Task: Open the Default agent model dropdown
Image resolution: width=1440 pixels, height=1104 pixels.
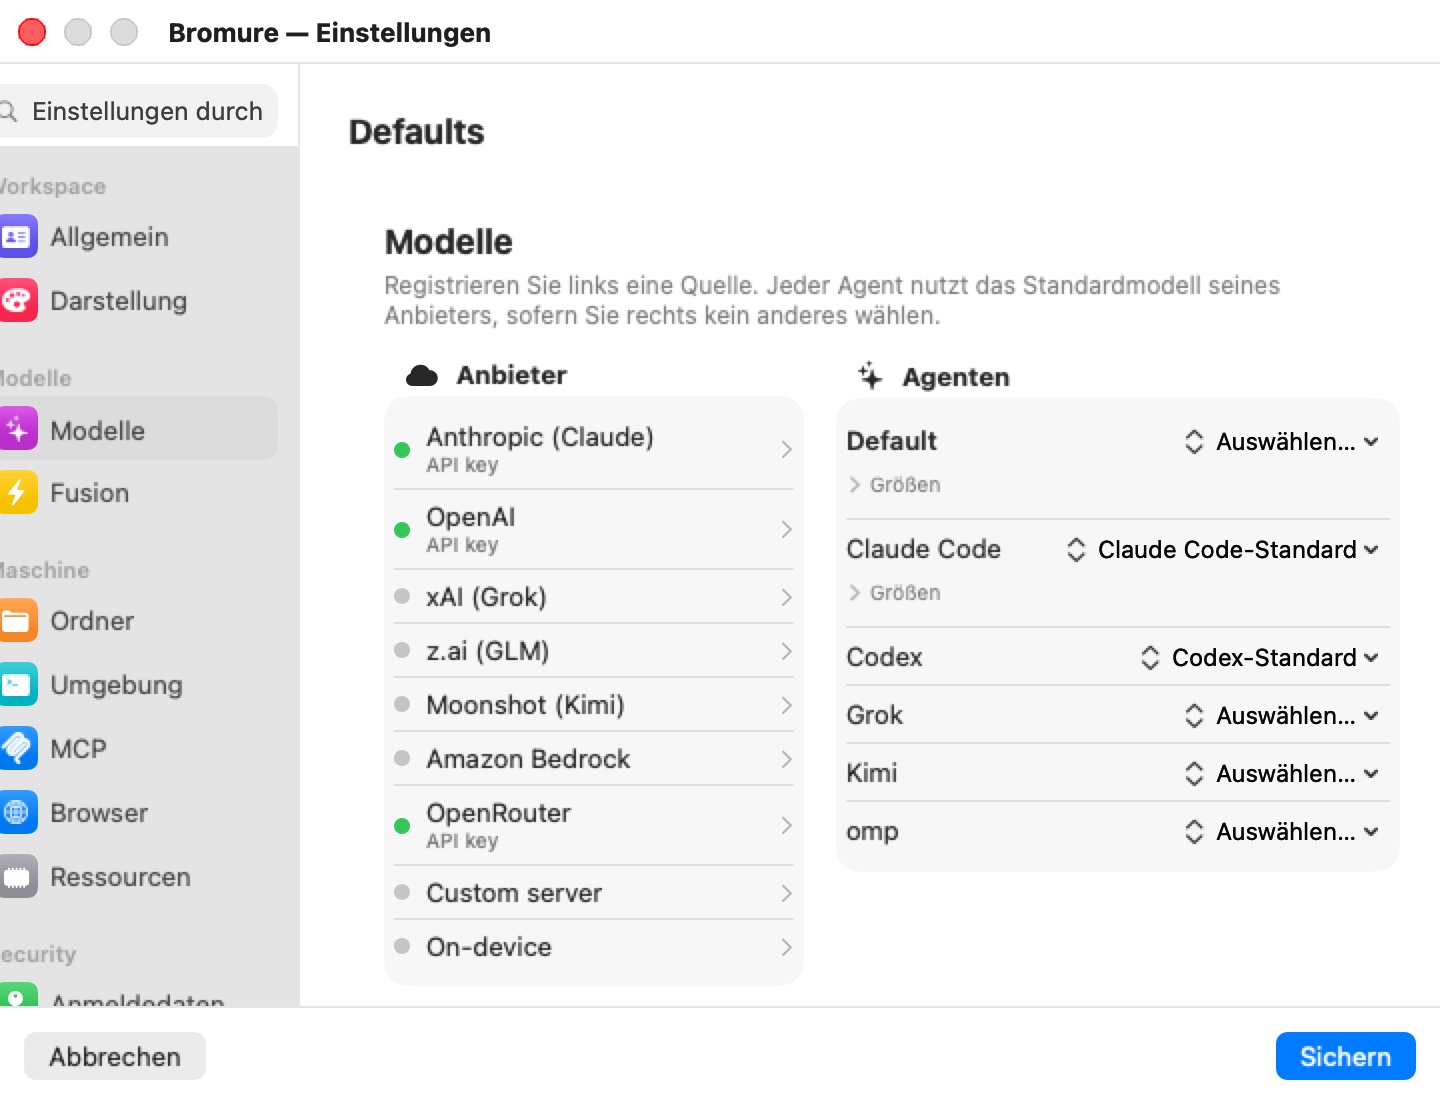Action: [x=1282, y=442]
